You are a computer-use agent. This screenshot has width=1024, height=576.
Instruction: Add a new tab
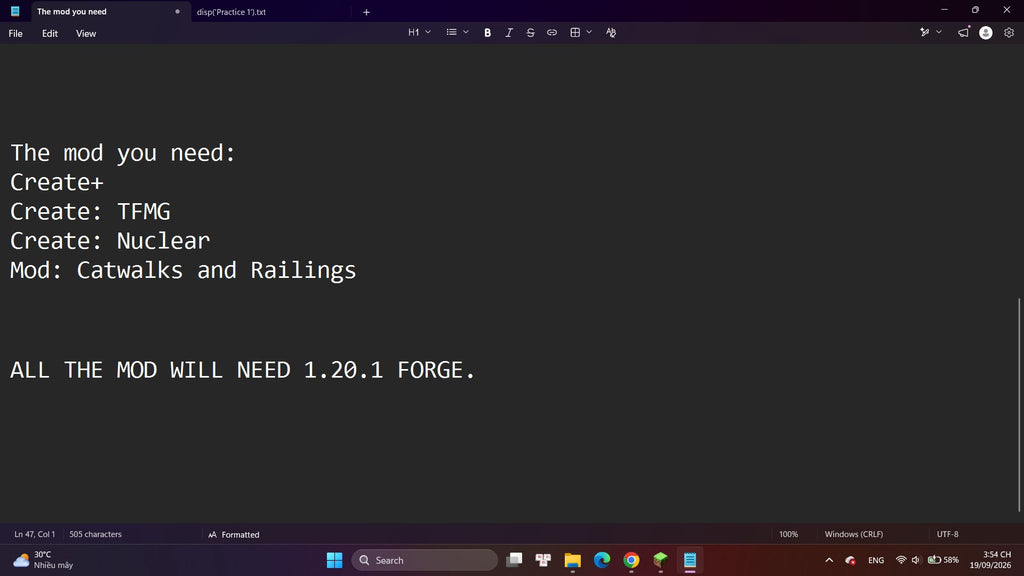[366, 12]
